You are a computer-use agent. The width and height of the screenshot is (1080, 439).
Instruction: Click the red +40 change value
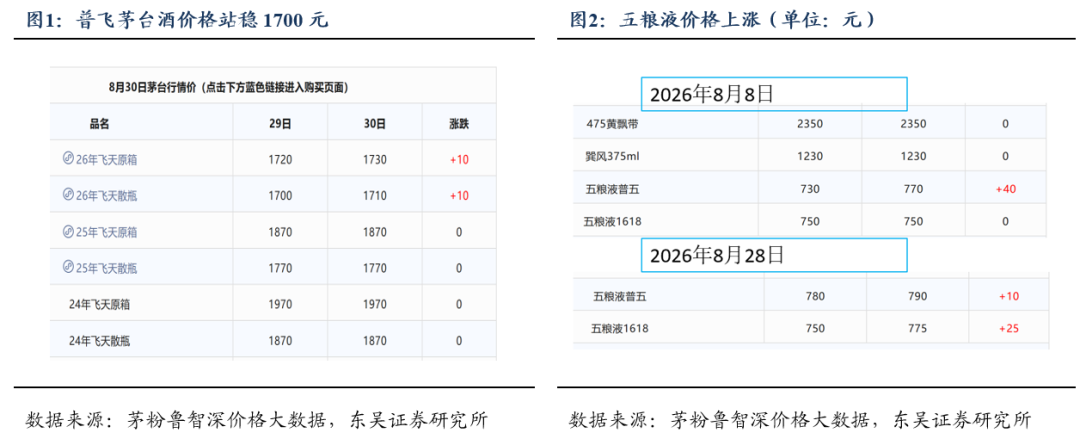coord(1006,189)
